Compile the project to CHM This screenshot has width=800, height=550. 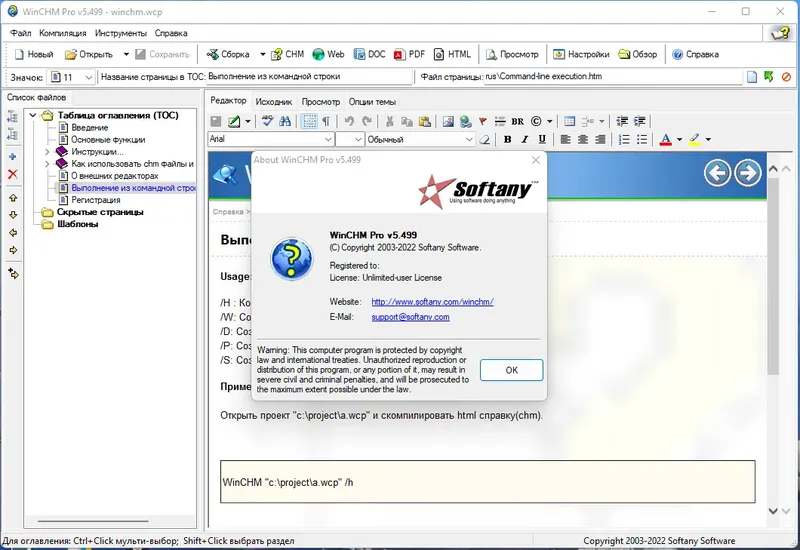pos(287,54)
